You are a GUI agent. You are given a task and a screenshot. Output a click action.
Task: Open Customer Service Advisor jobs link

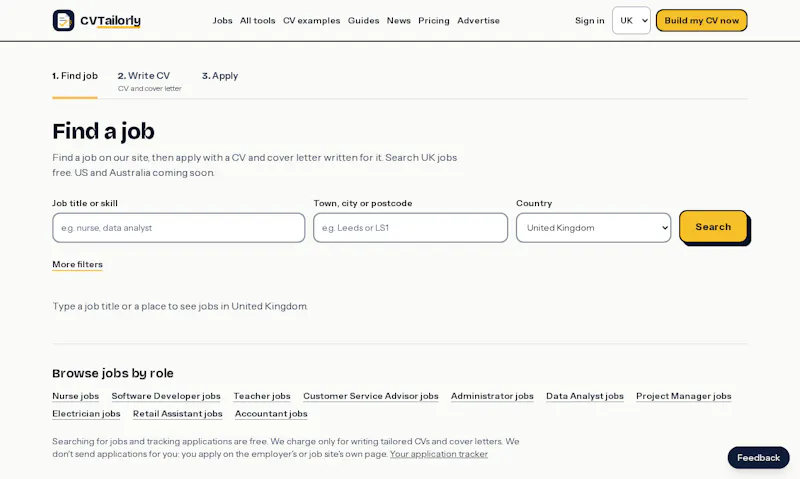click(x=371, y=396)
